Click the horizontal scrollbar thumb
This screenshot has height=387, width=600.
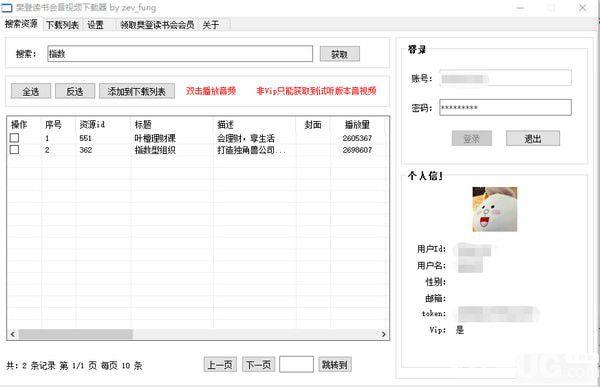[x=76, y=334]
